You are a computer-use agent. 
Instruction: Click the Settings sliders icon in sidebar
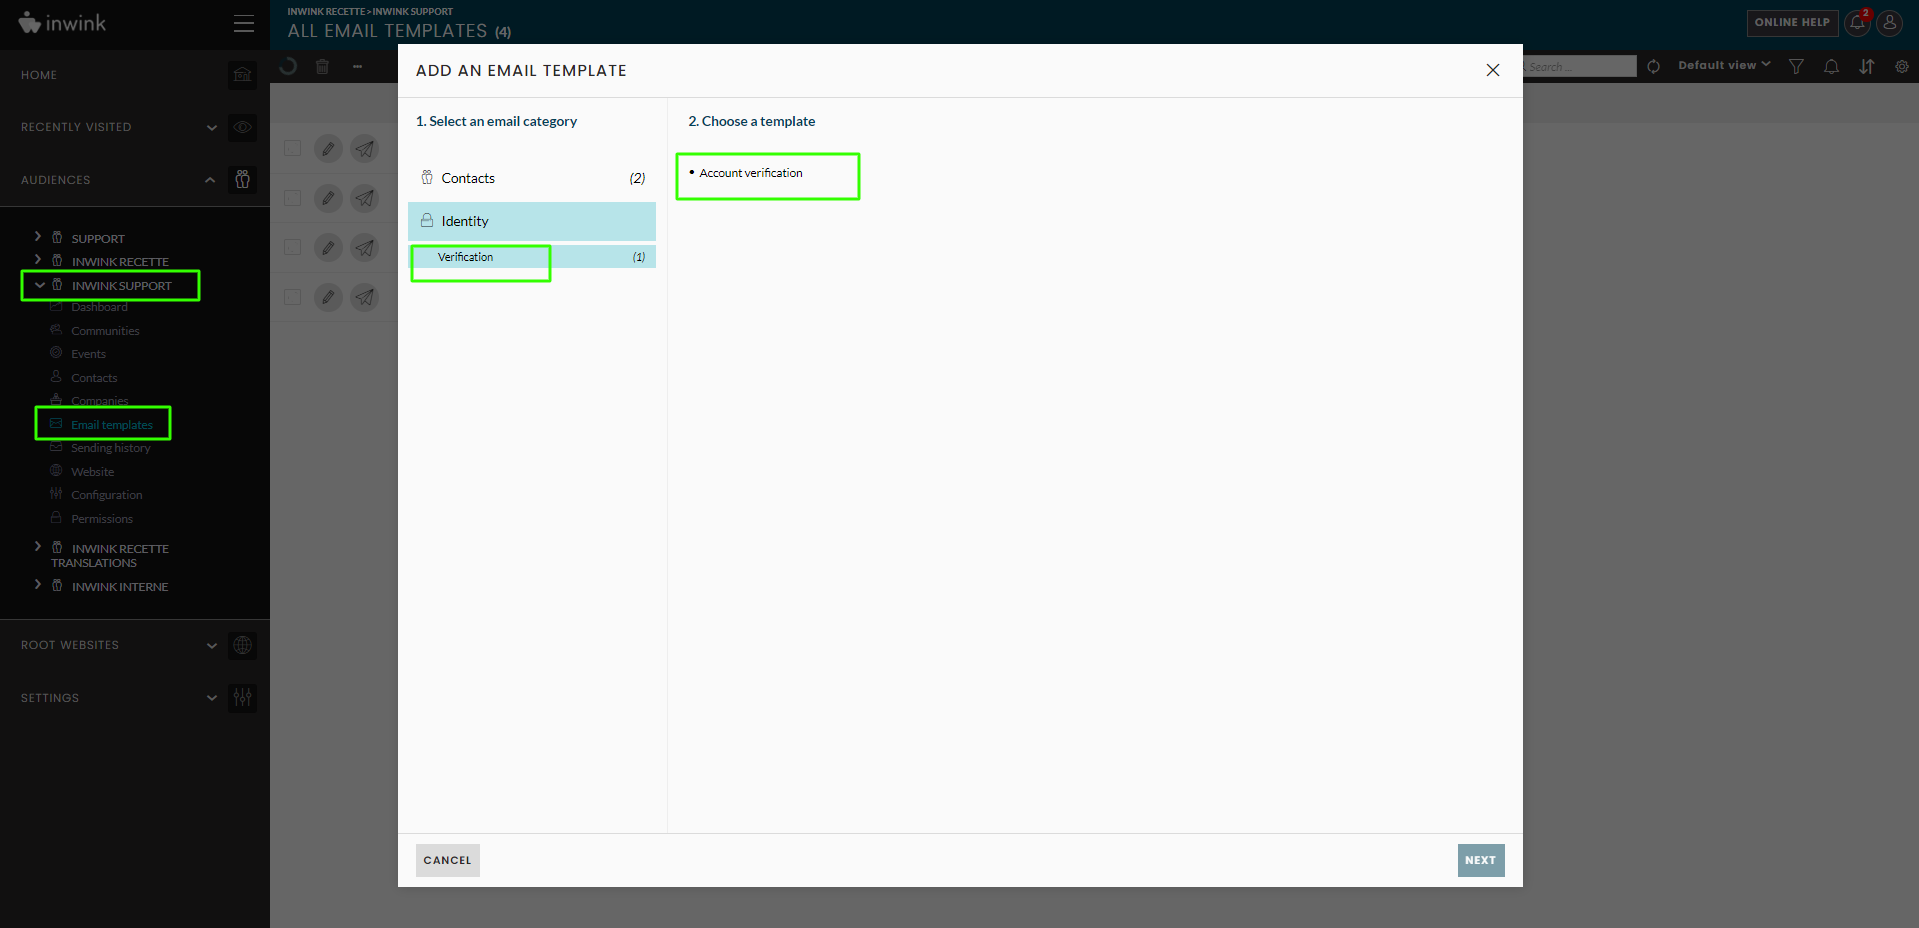click(x=242, y=698)
